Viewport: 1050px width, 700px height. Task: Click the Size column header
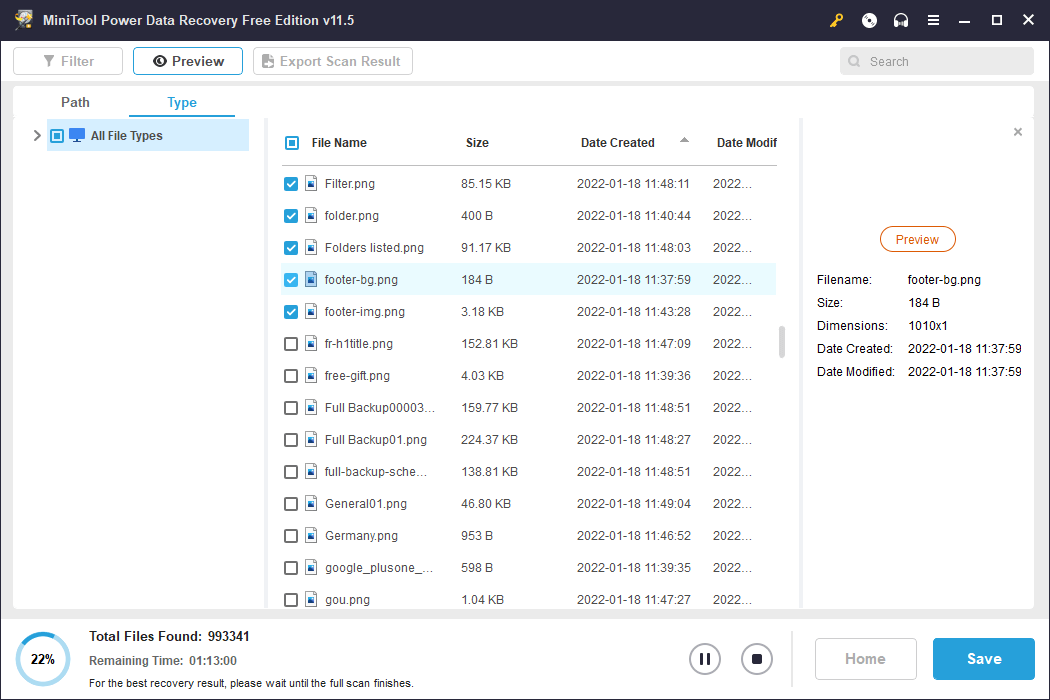click(477, 143)
